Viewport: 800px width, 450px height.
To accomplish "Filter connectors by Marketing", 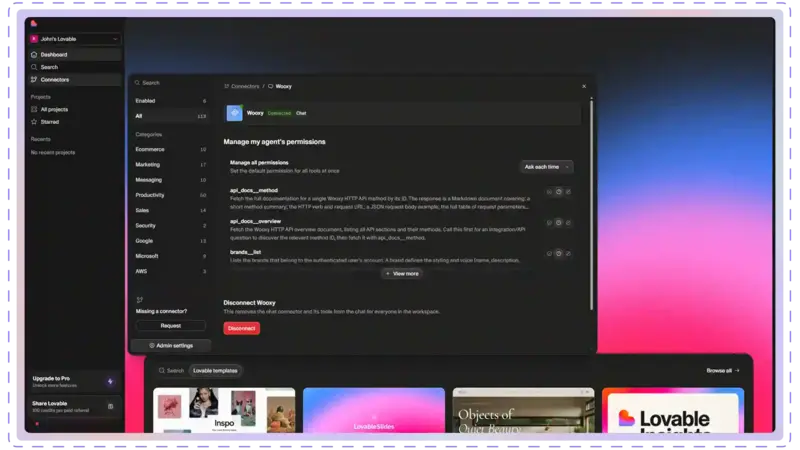I will [170, 165].
